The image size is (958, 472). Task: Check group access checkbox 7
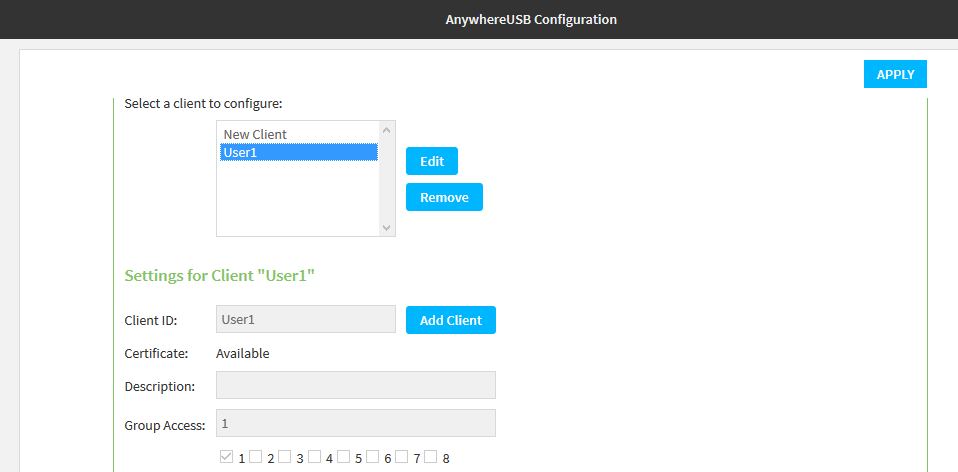[x=401, y=457]
